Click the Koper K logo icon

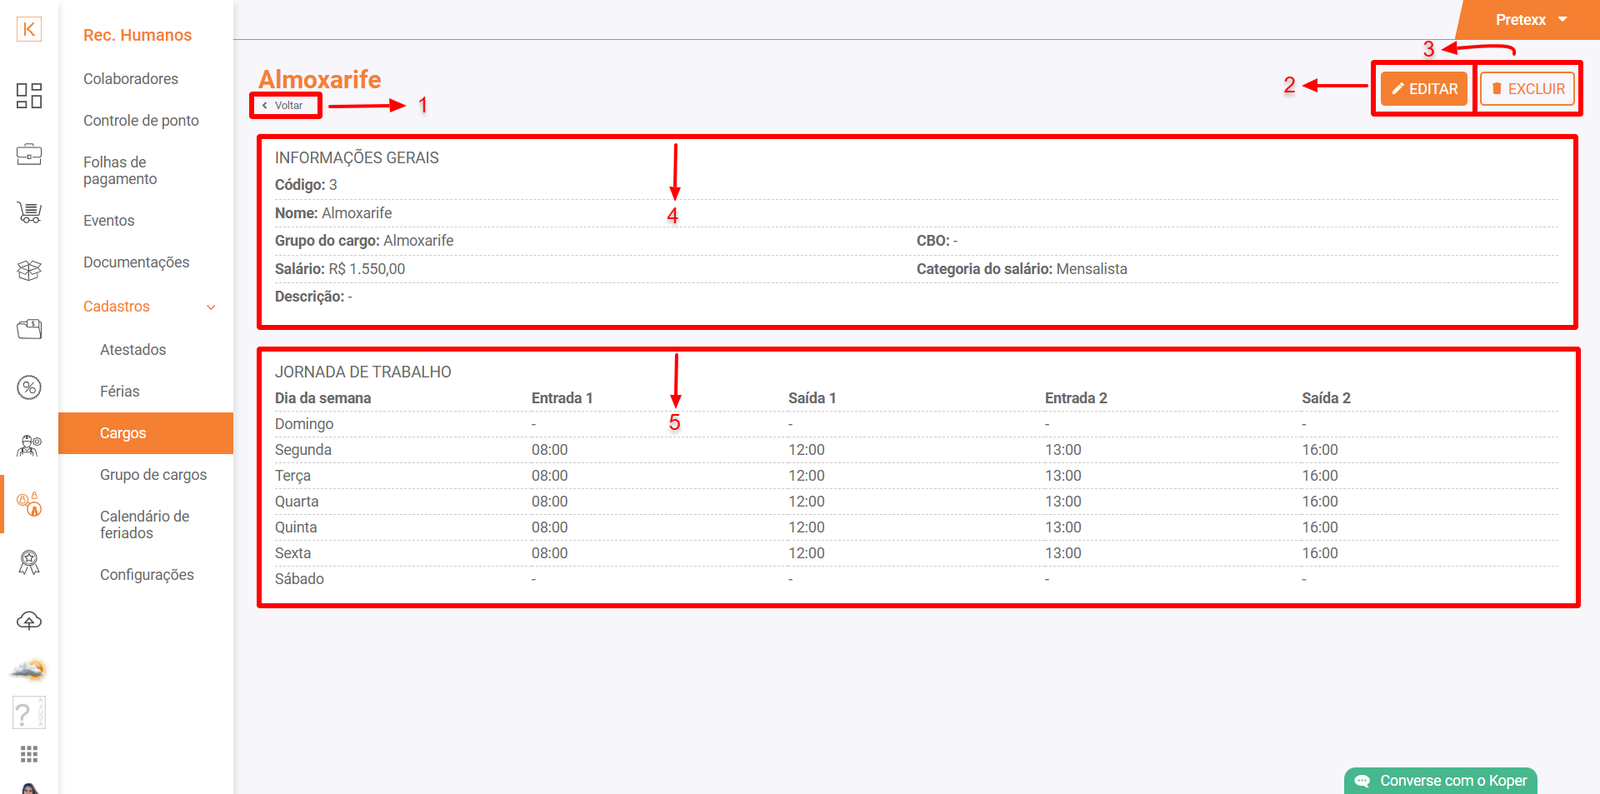click(29, 29)
